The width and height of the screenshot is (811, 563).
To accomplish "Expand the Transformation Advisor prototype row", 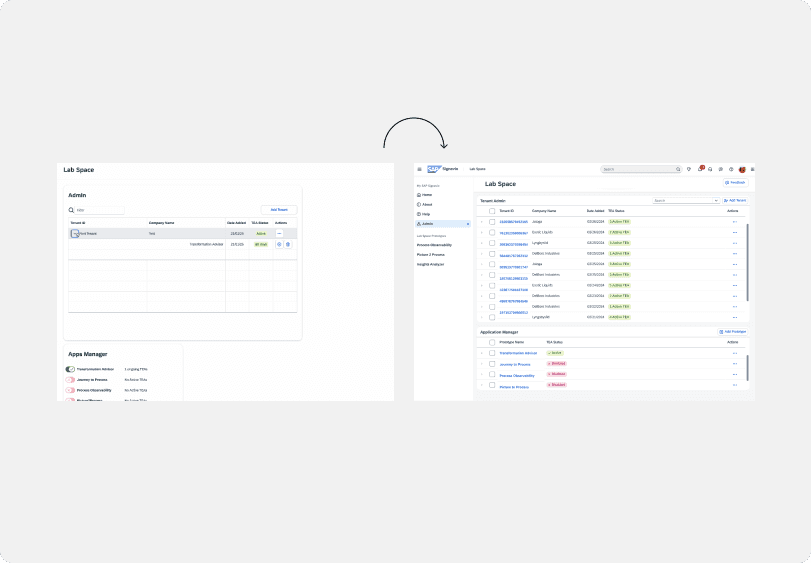I will (x=482, y=354).
